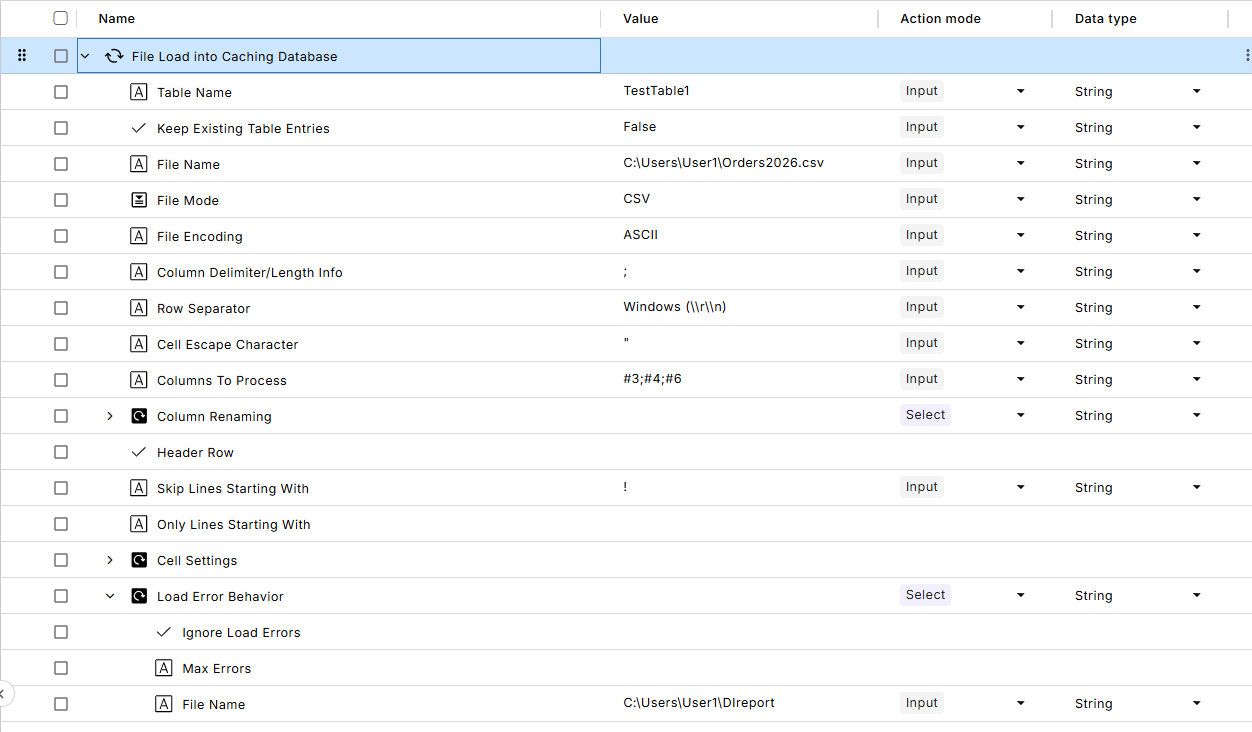
Task: Click the icon beside Skip Lines Starting With
Action: (x=139, y=488)
